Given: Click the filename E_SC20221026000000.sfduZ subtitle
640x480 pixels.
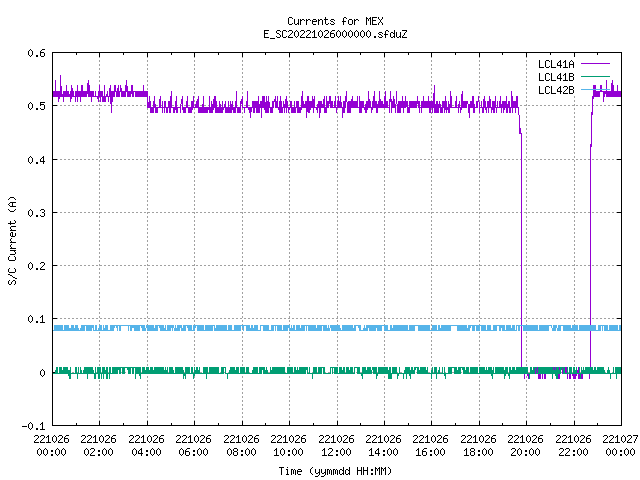Looking at the screenshot, I should 335,34.
